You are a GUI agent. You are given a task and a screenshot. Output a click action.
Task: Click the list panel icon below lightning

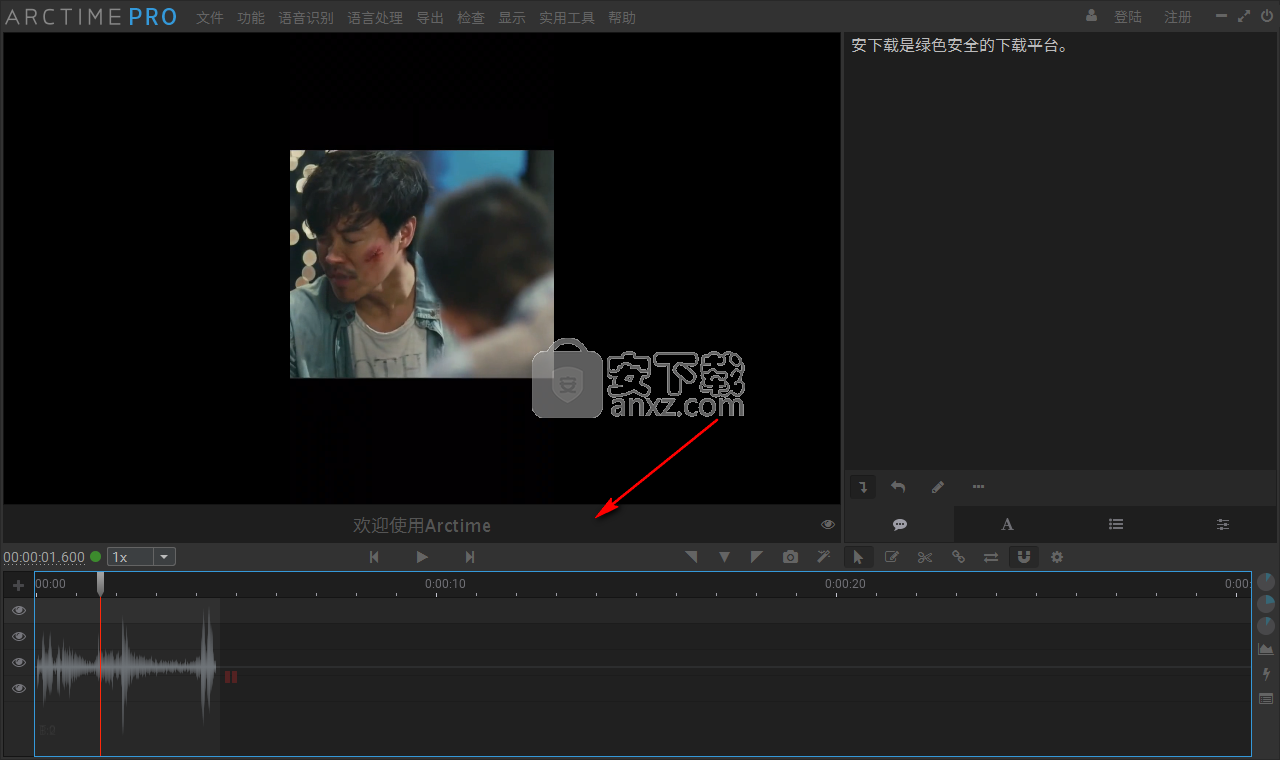pyautogui.click(x=1266, y=699)
